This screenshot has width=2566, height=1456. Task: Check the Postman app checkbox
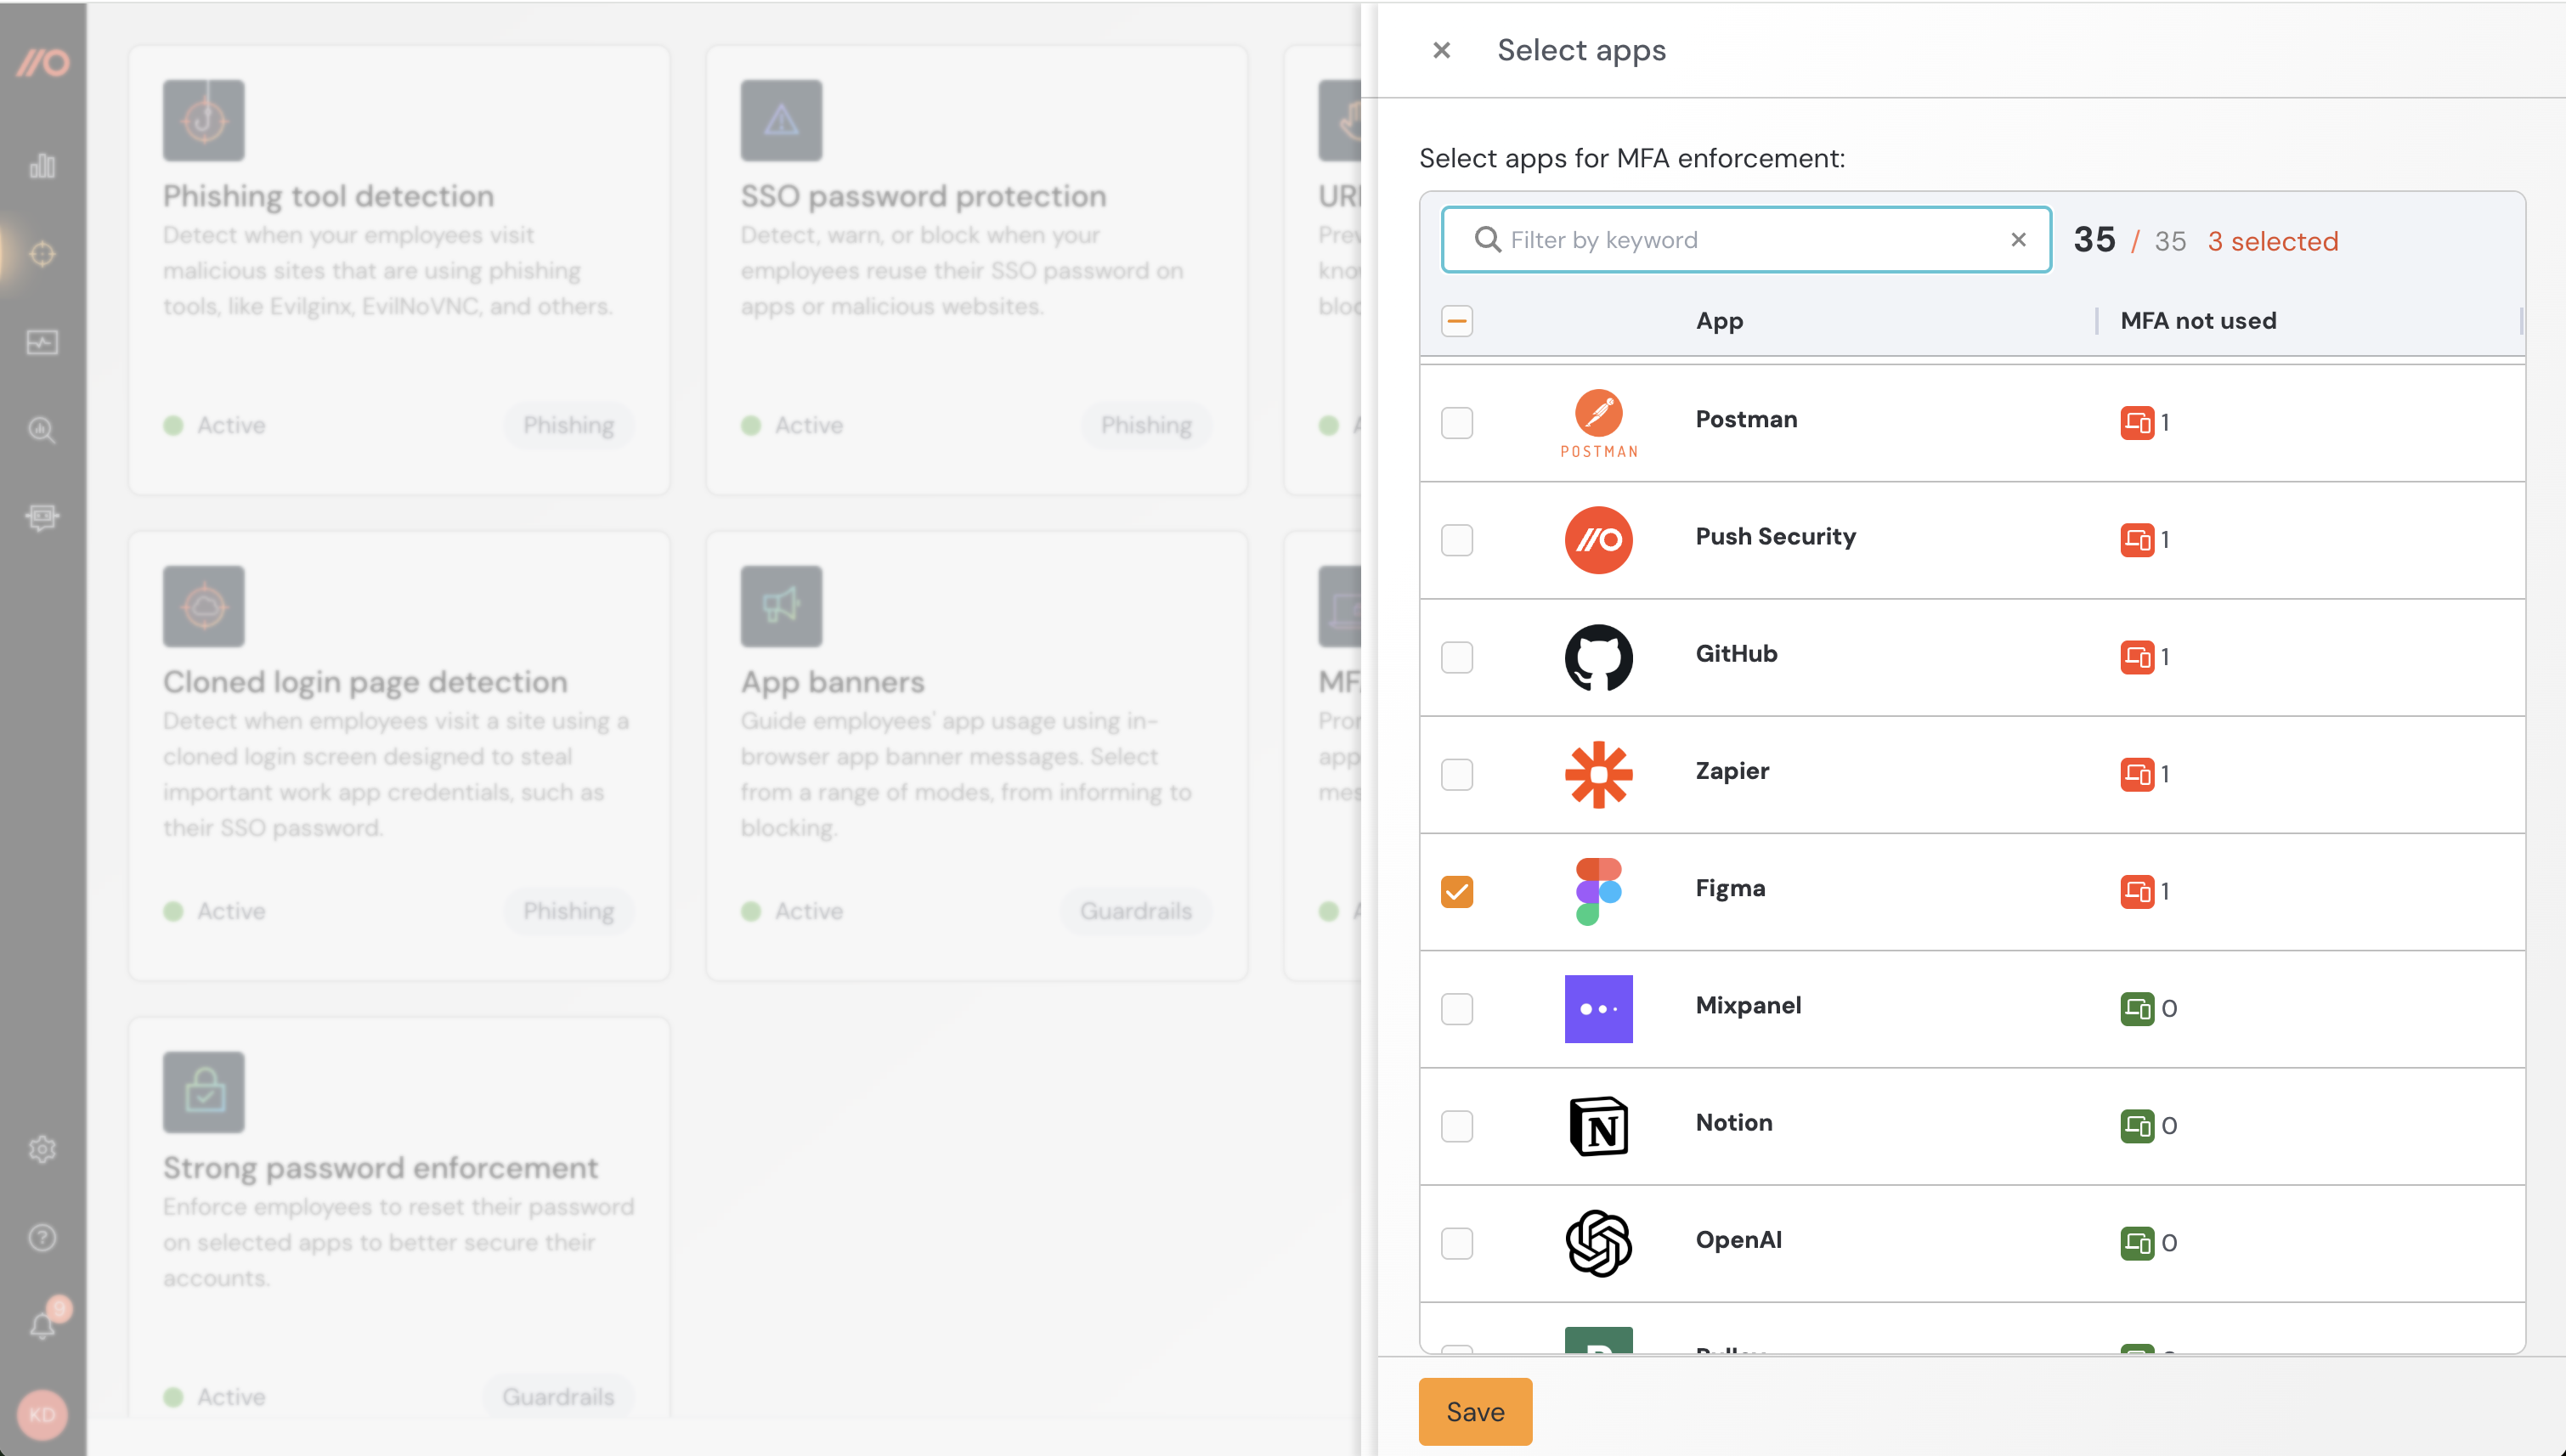pyautogui.click(x=1457, y=423)
